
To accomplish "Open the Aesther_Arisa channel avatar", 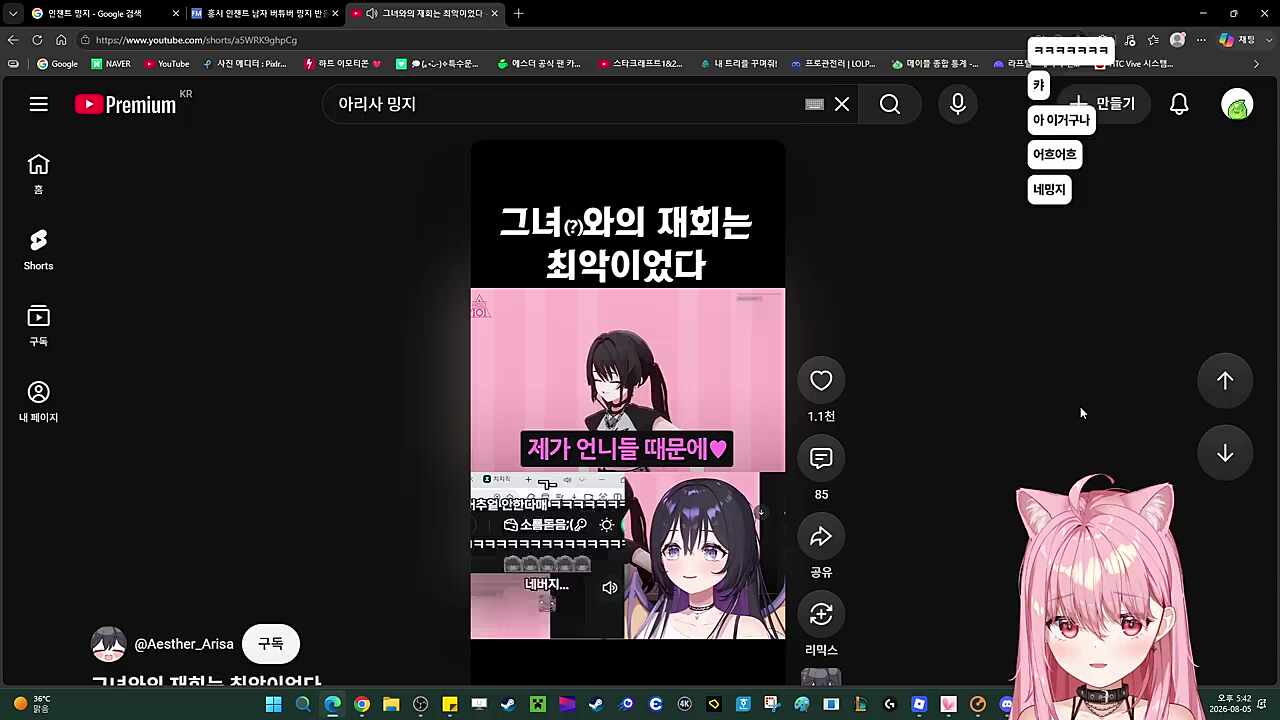I will coord(109,644).
